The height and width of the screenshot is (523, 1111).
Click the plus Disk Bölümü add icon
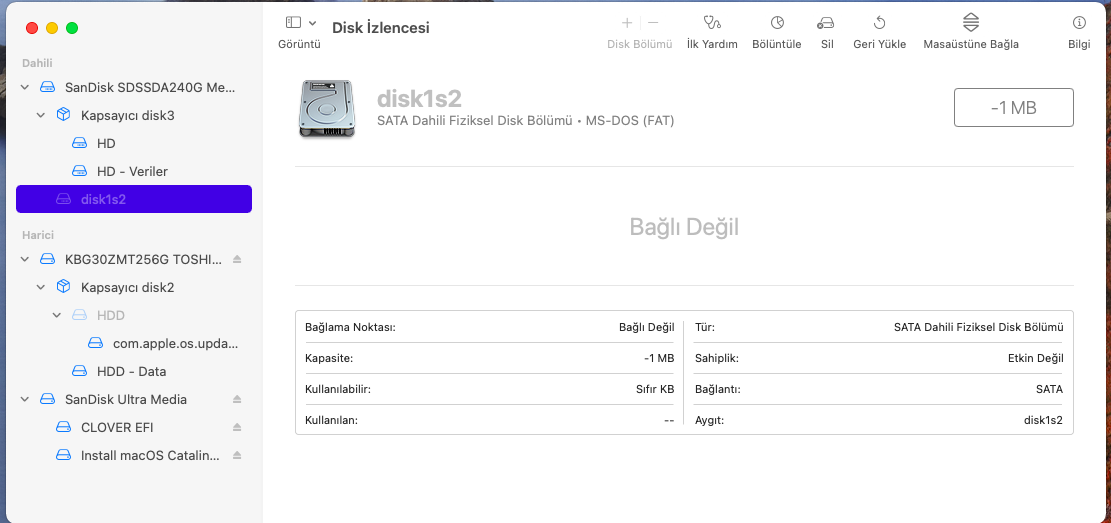click(x=627, y=22)
